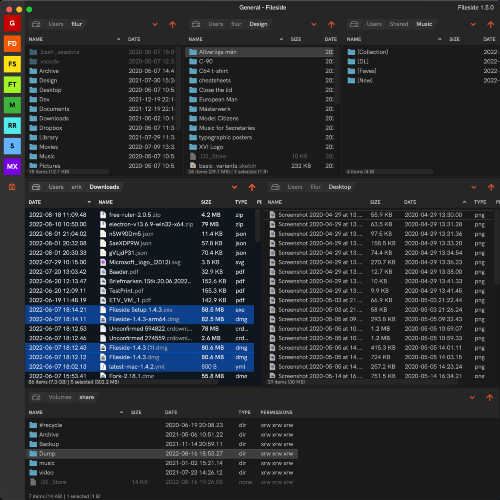Image resolution: width=500 pixels, height=500 pixels.
Task: Switch to the orange FD layout tab
Action: [x=12, y=44]
